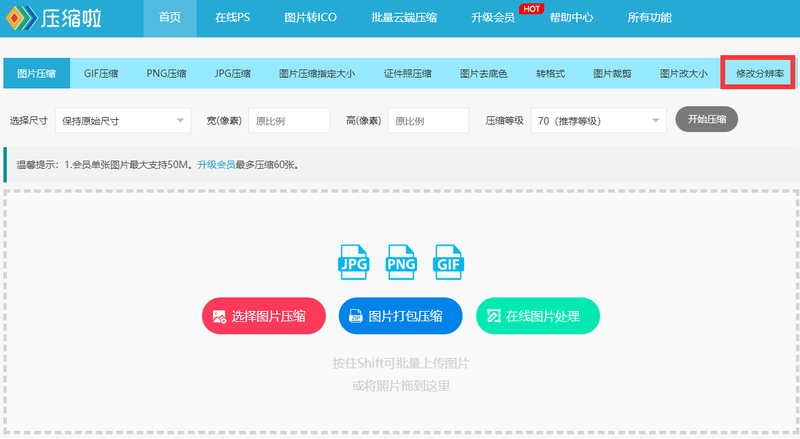Open the 证件照压缩 tab
Image resolution: width=800 pixels, height=439 pixels.
(x=408, y=74)
